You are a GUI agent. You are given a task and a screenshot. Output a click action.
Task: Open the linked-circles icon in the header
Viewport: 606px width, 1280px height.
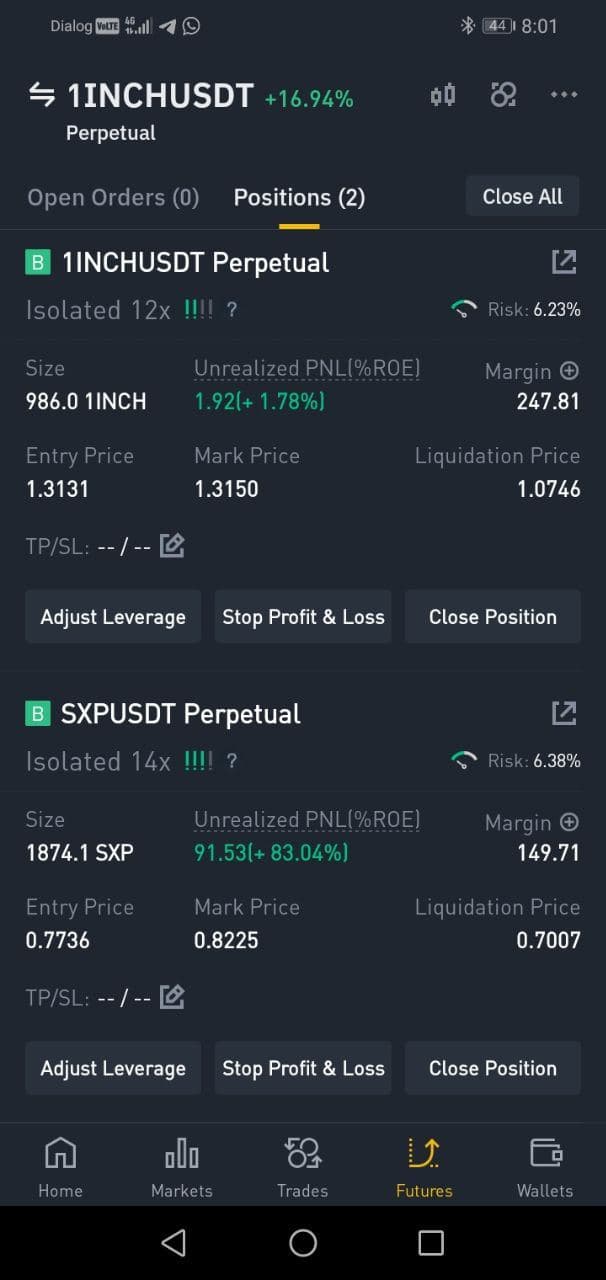503,95
